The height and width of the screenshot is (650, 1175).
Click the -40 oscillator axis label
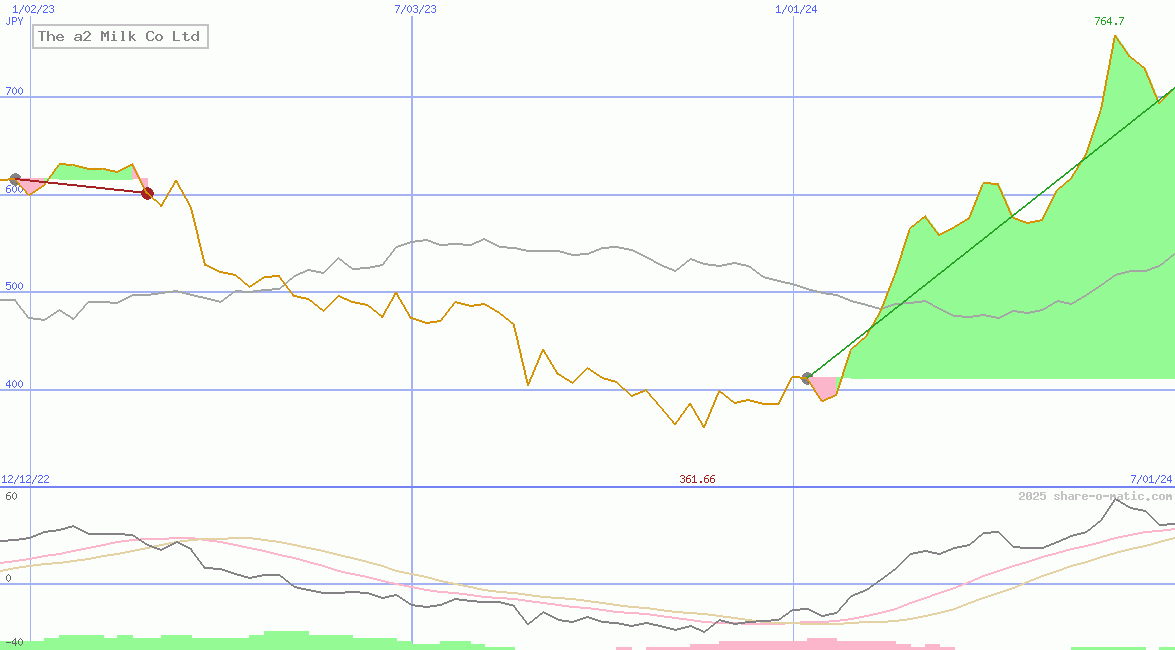[12, 642]
